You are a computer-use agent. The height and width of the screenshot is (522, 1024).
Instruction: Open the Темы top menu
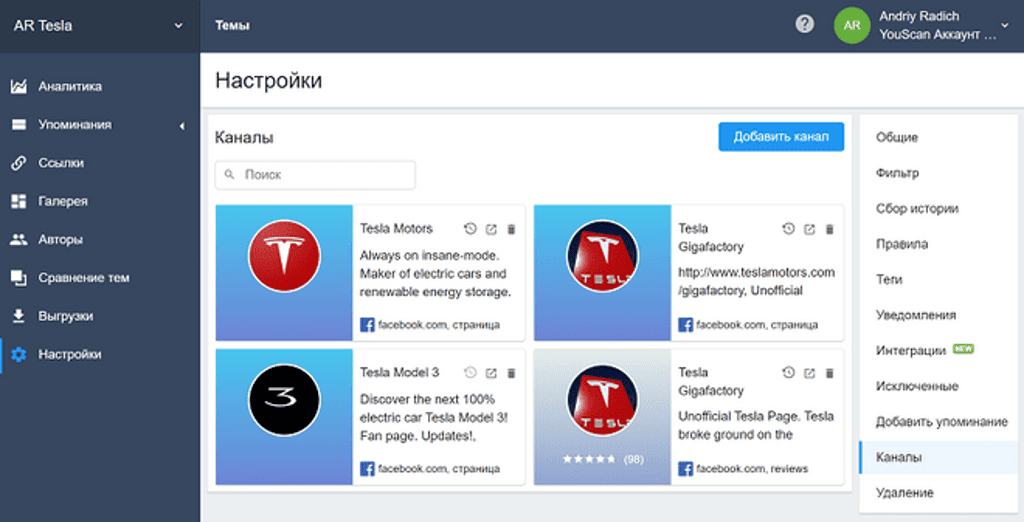pyautogui.click(x=232, y=25)
